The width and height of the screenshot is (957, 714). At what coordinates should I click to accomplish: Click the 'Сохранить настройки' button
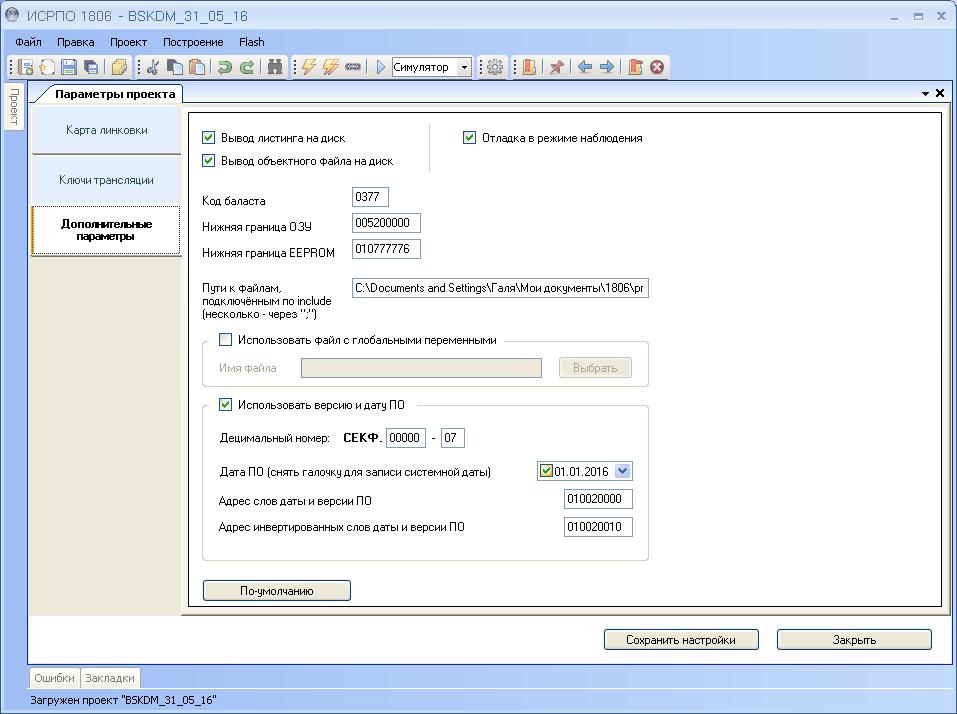(680, 640)
